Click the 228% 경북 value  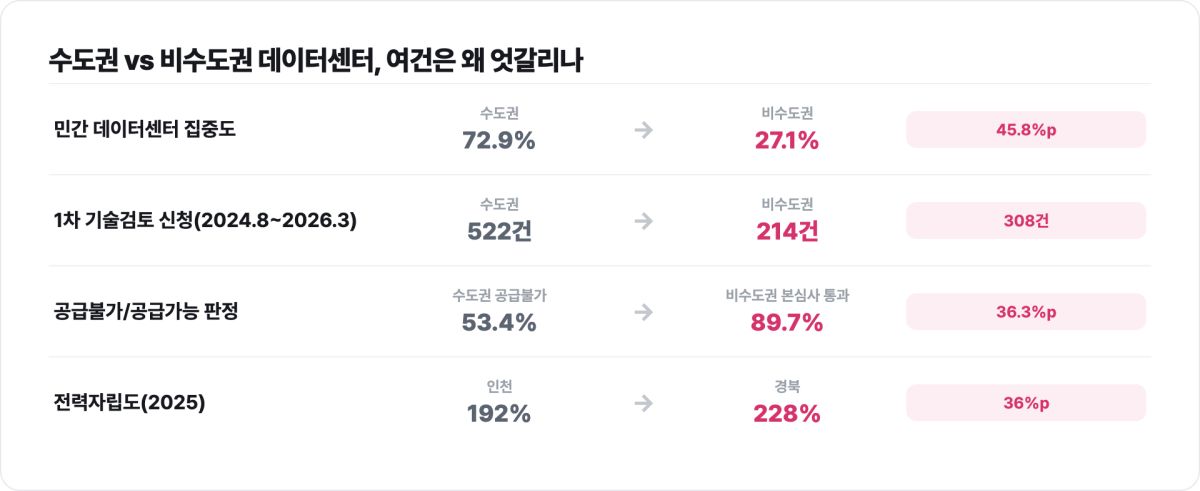point(787,414)
